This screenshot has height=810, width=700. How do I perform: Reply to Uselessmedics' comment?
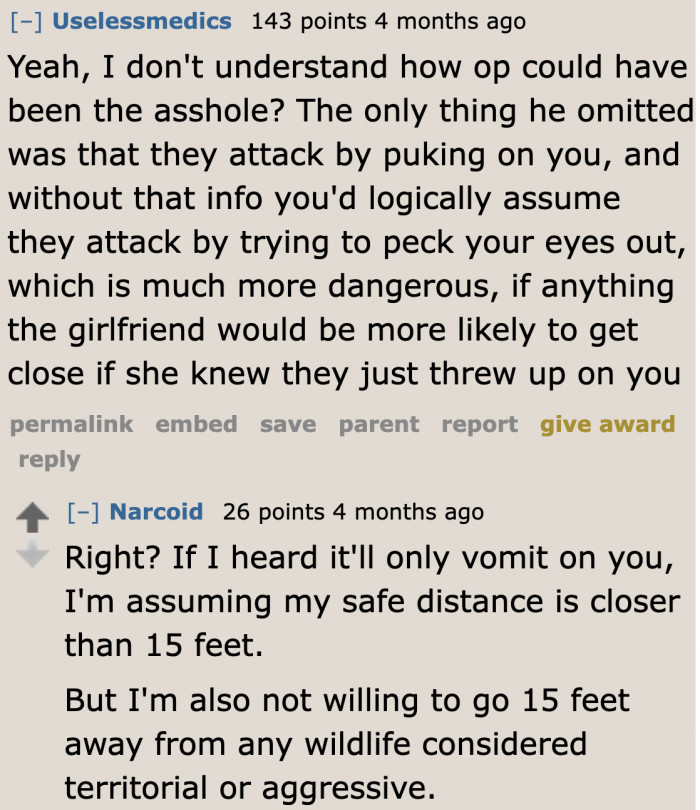tap(49, 459)
